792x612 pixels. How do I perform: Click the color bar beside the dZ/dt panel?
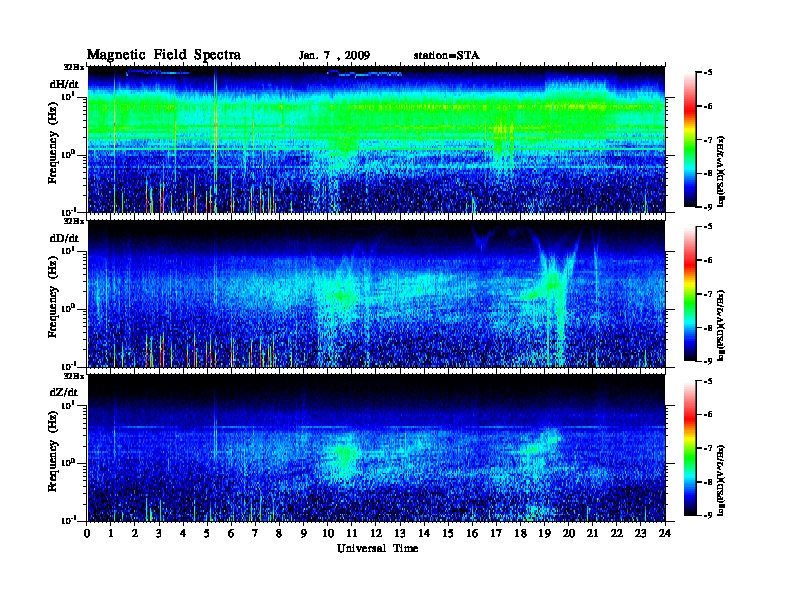690,448
